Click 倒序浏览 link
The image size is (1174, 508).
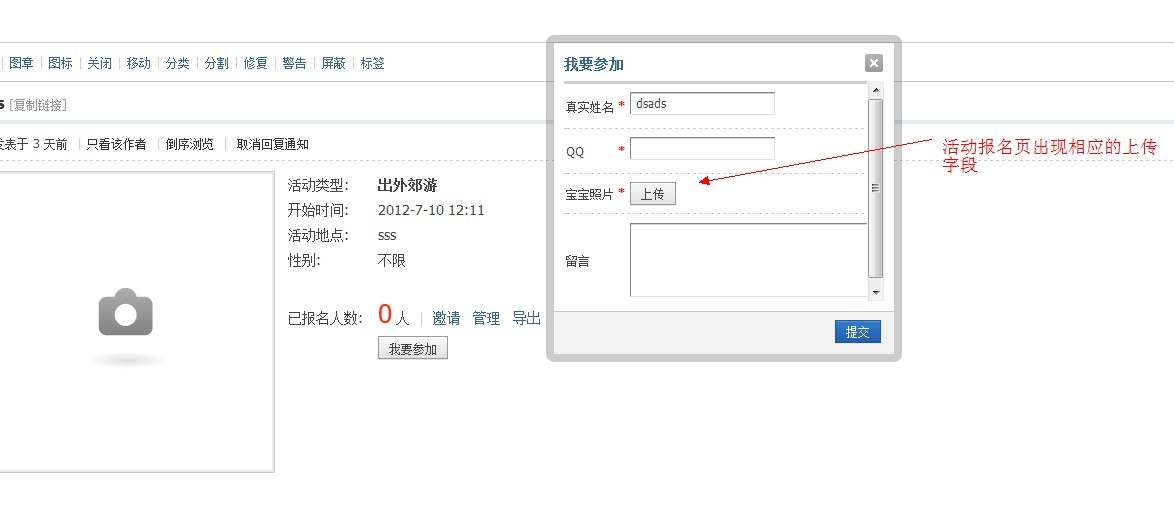click(189, 144)
